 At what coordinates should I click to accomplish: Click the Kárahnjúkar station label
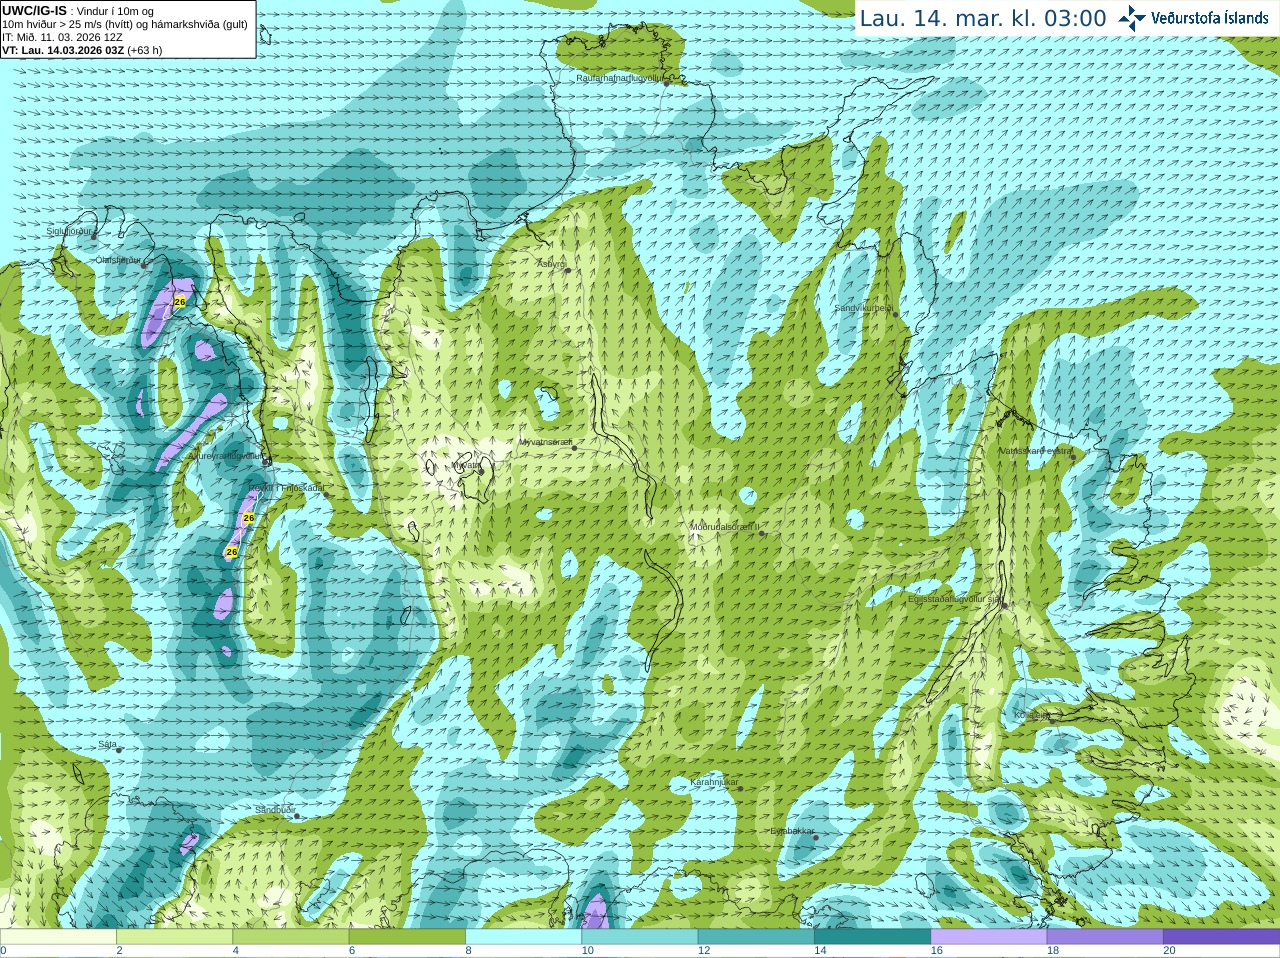[714, 782]
